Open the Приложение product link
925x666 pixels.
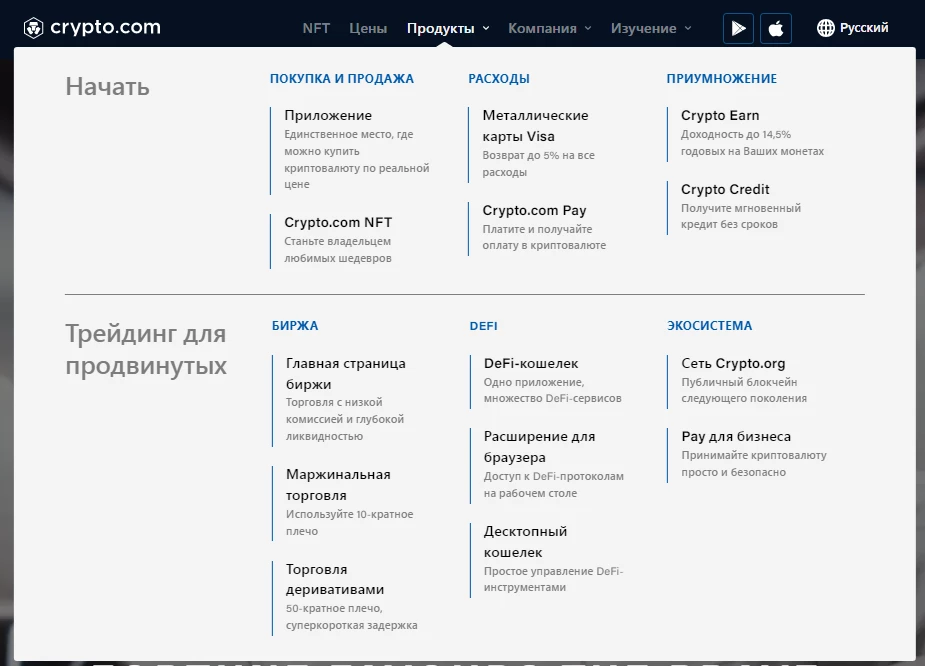(328, 115)
